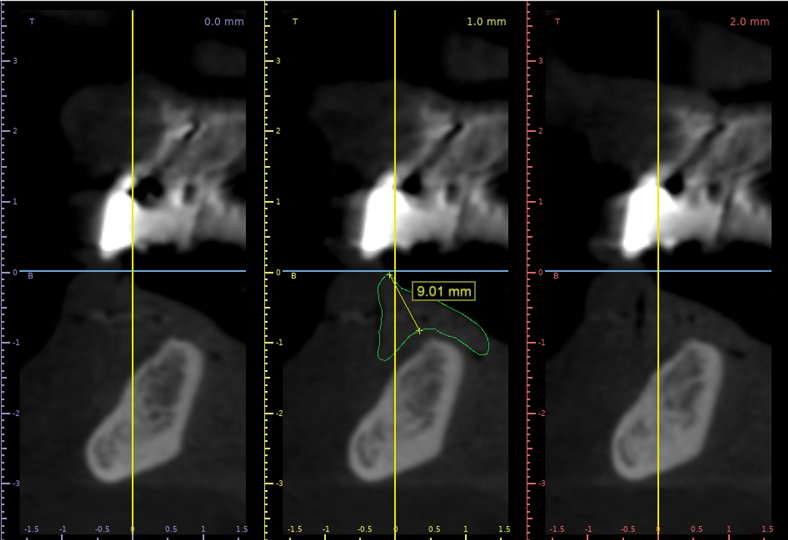
Task: Click the 9.01 mm measurement label
Action: 443,292
